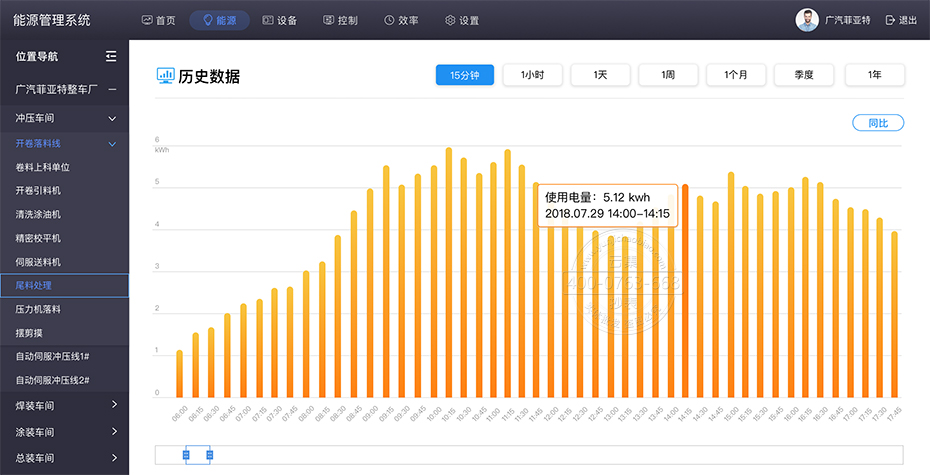
Task: Click the 历史数据 monitor icon
Action: pyautogui.click(x=165, y=75)
